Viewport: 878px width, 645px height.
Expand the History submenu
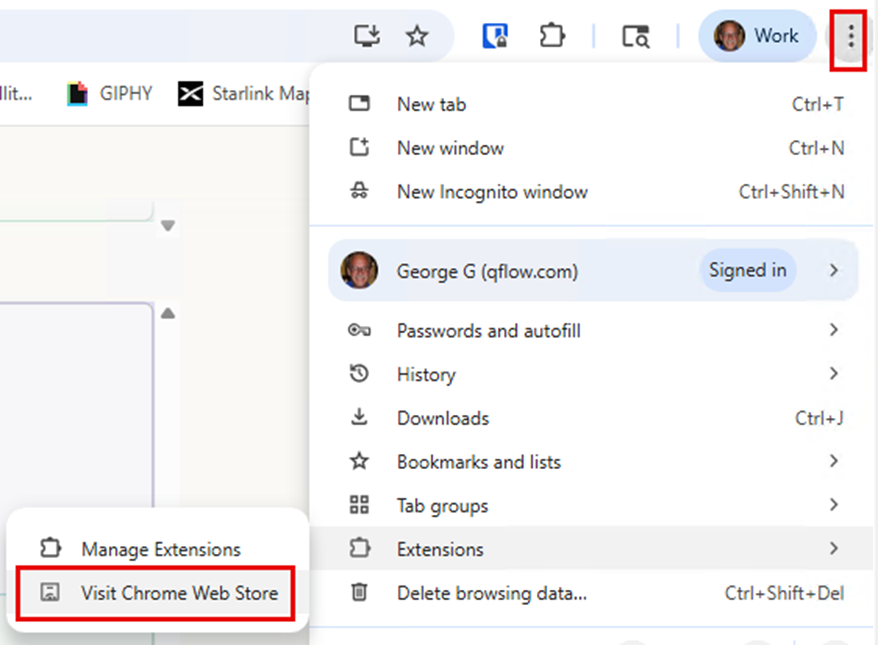pos(426,375)
